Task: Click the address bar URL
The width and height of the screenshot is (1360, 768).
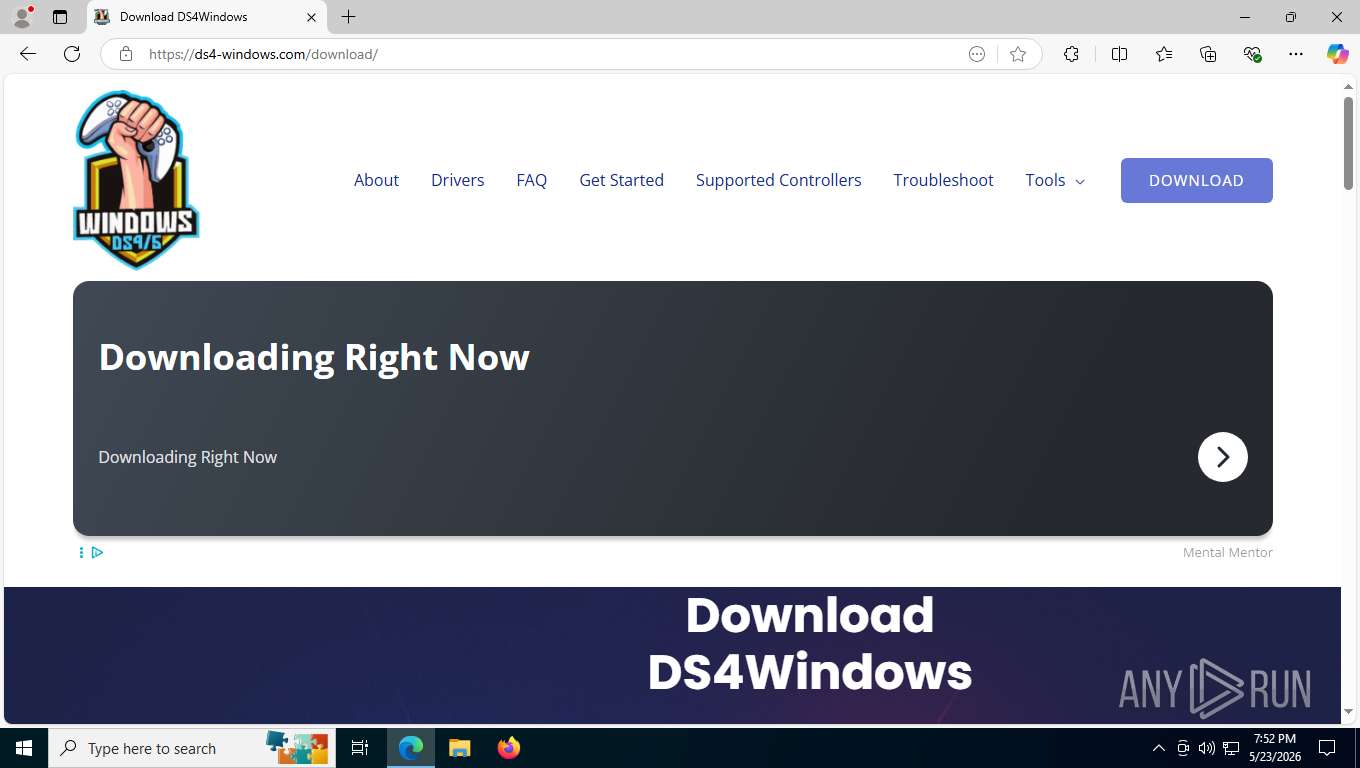Action: point(263,54)
